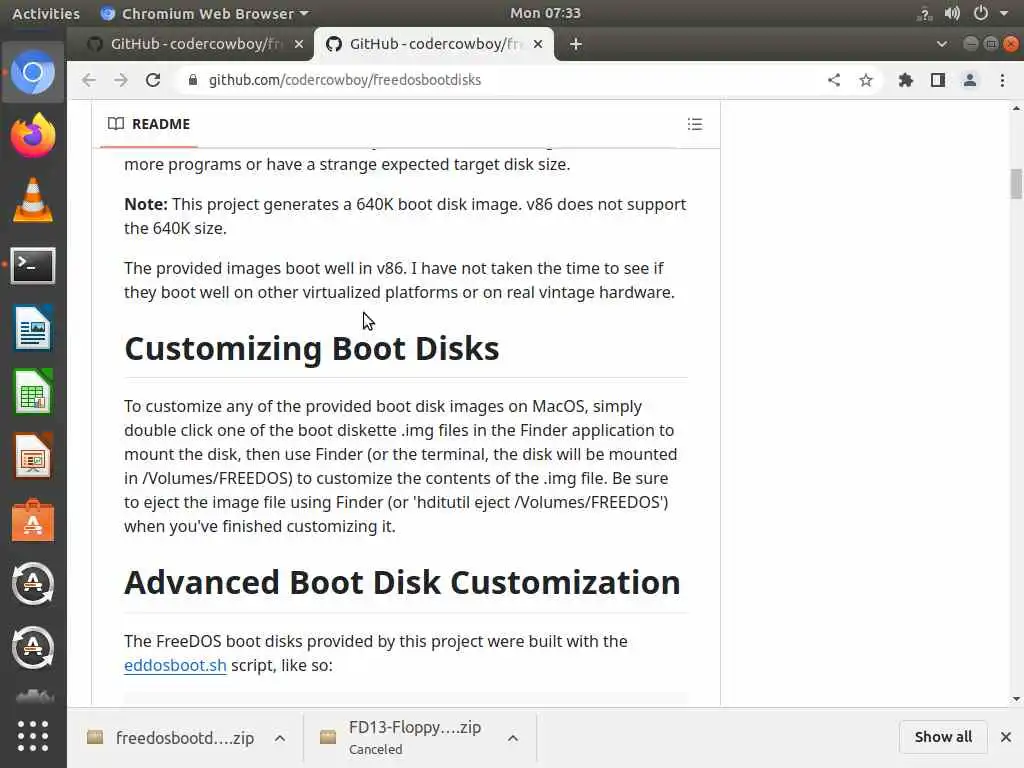Click the scrollbar down arrow

(x=1016, y=699)
